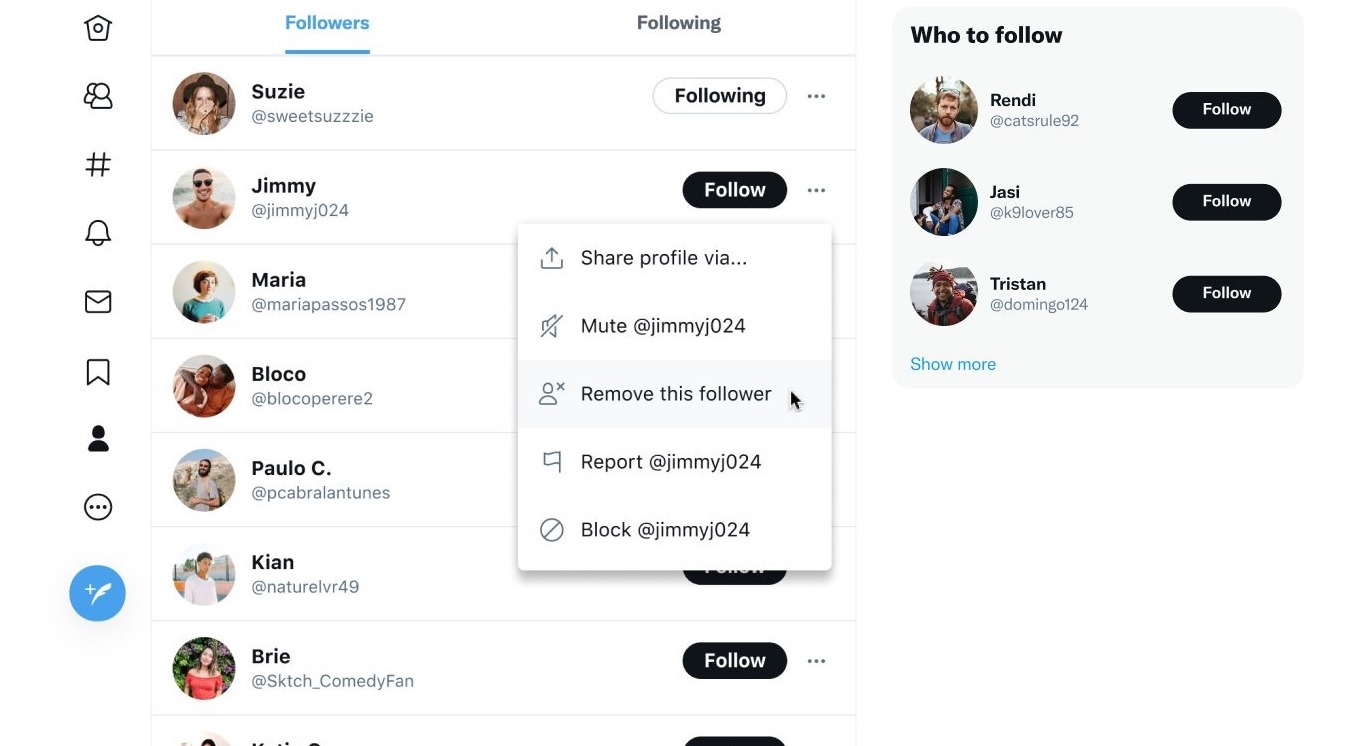Image resolution: width=1356 pixels, height=746 pixels.
Task: Open More circle icon in sidebar
Action: coord(98,507)
